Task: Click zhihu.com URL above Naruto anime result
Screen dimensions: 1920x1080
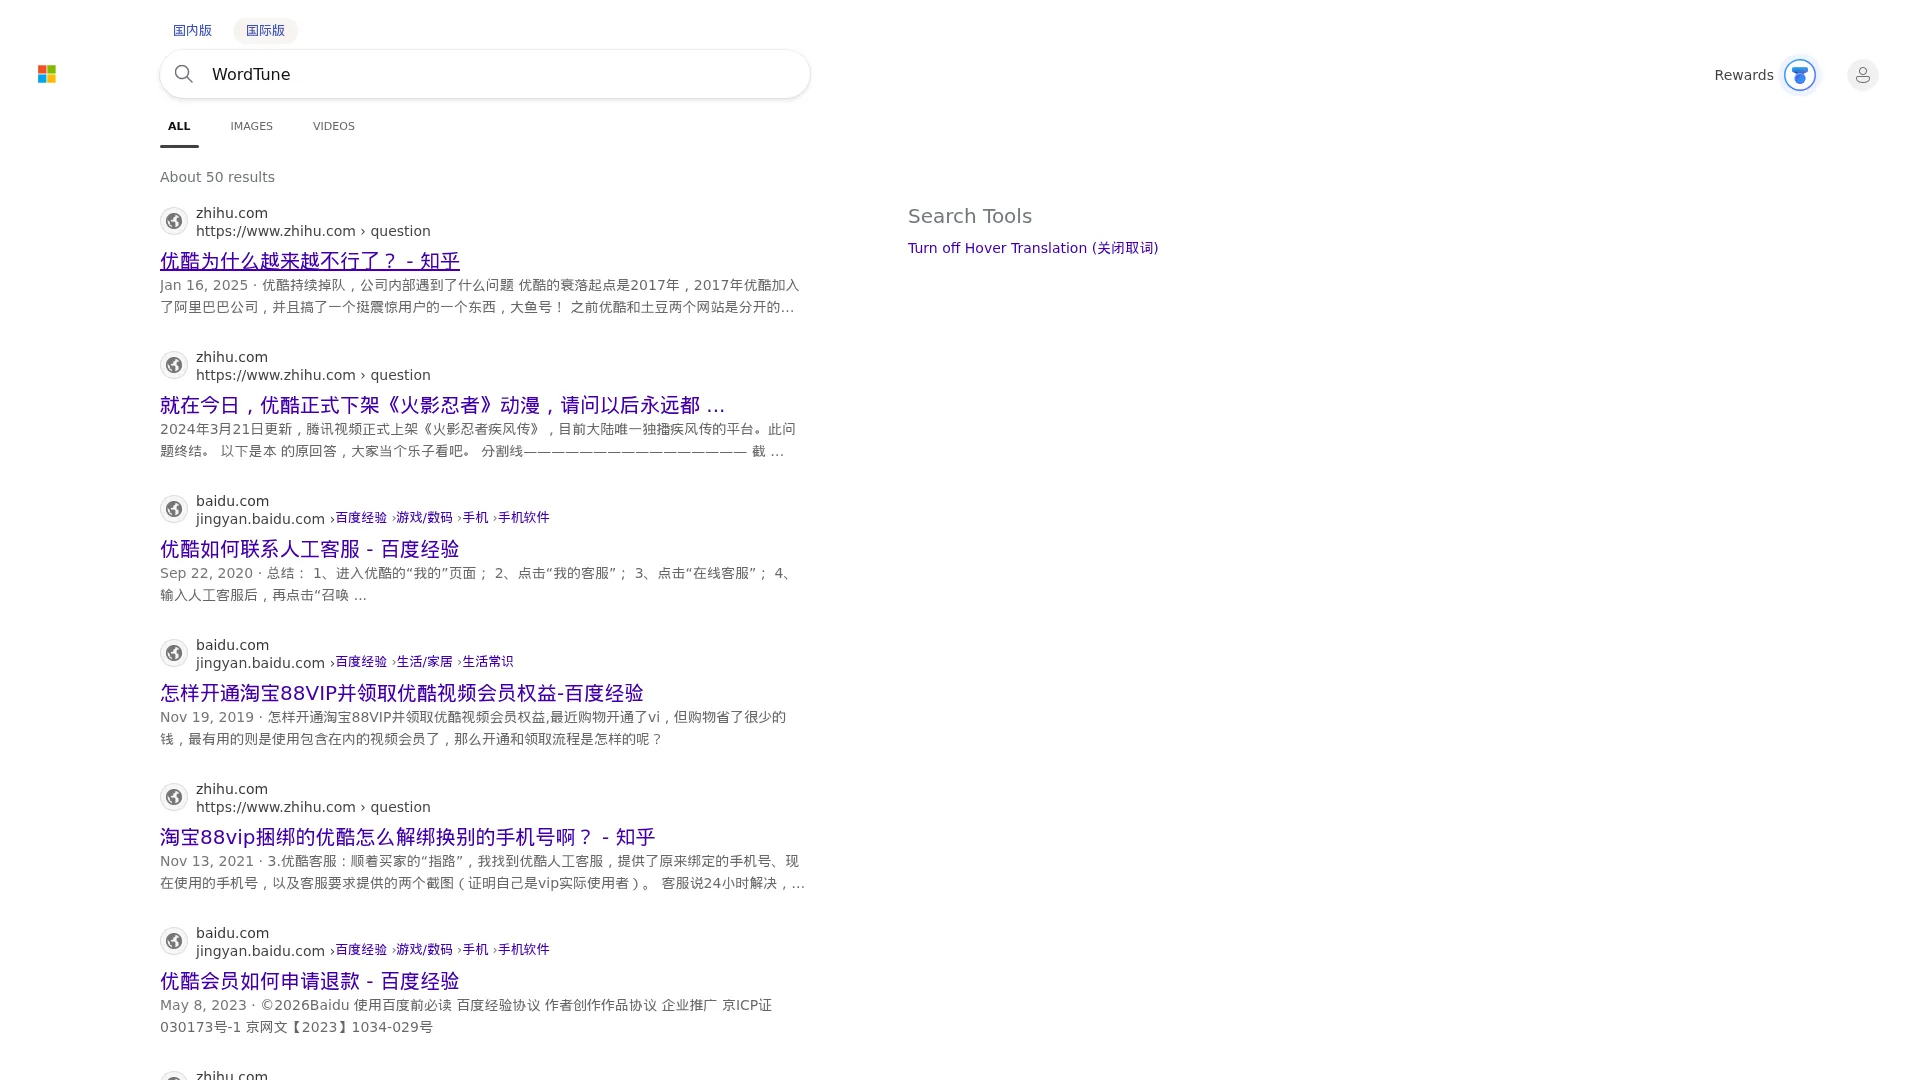Action: (x=313, y=375)
